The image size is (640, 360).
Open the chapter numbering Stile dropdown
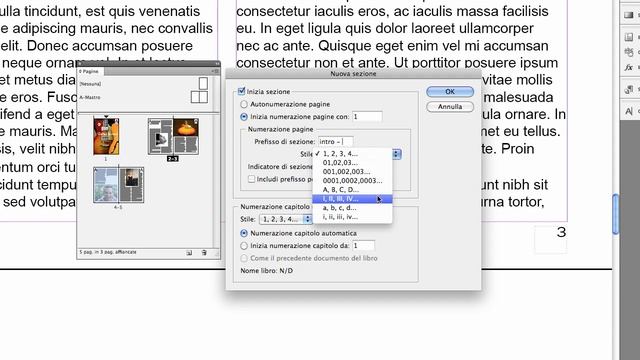coord(286,219)
